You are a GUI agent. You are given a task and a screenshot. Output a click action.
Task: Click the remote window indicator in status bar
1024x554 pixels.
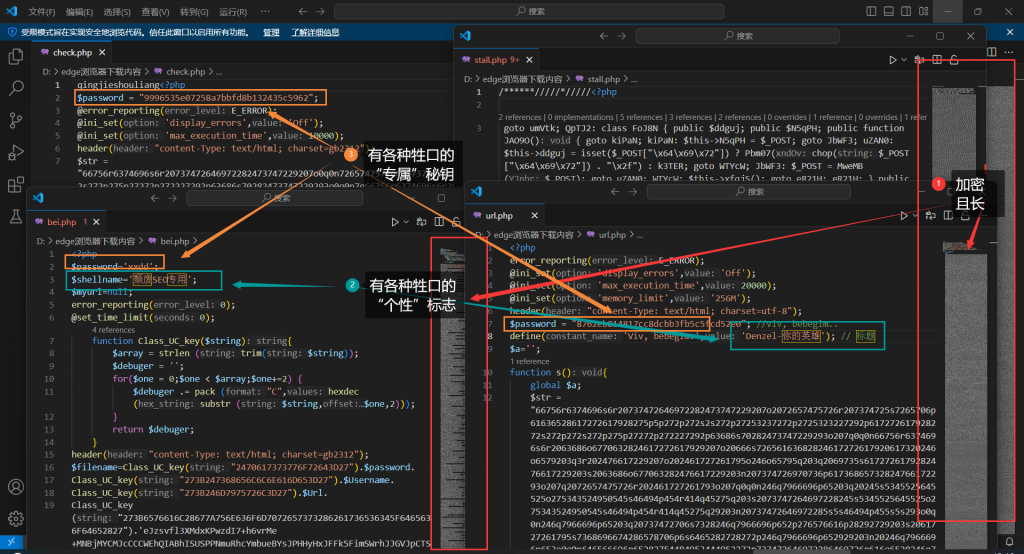12,542
